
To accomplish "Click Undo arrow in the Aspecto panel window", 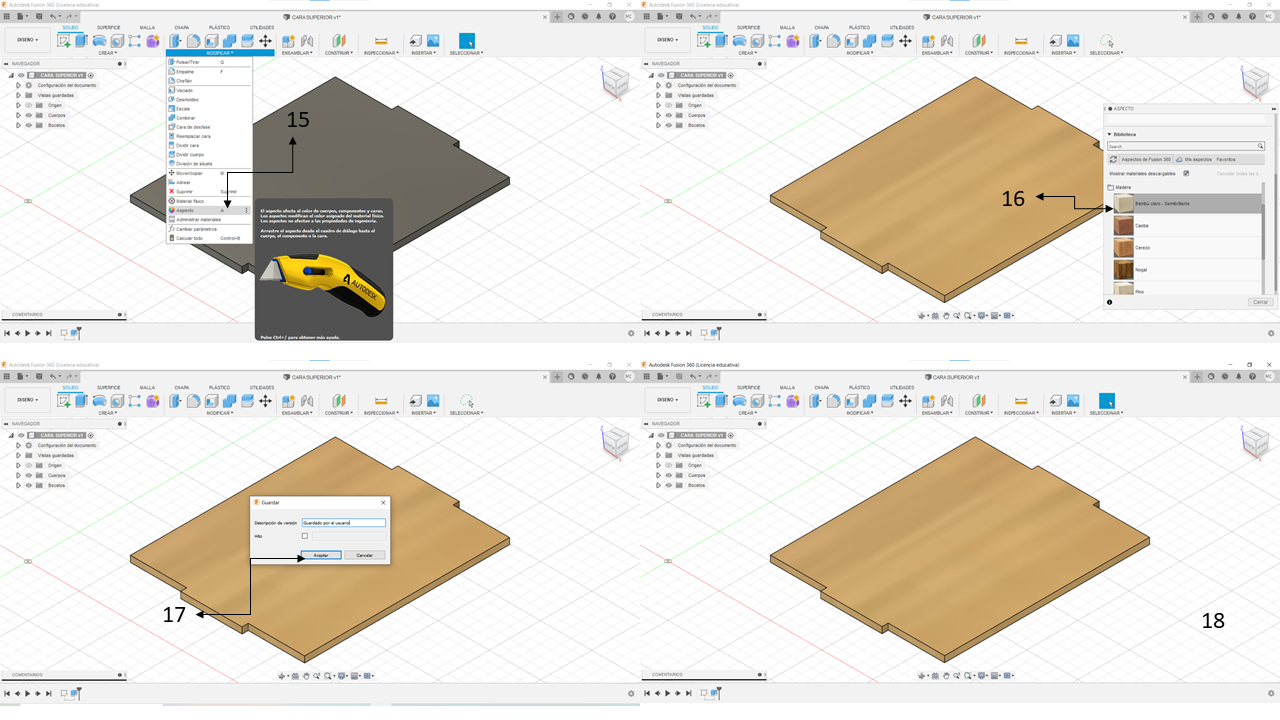I will point(695,17).
